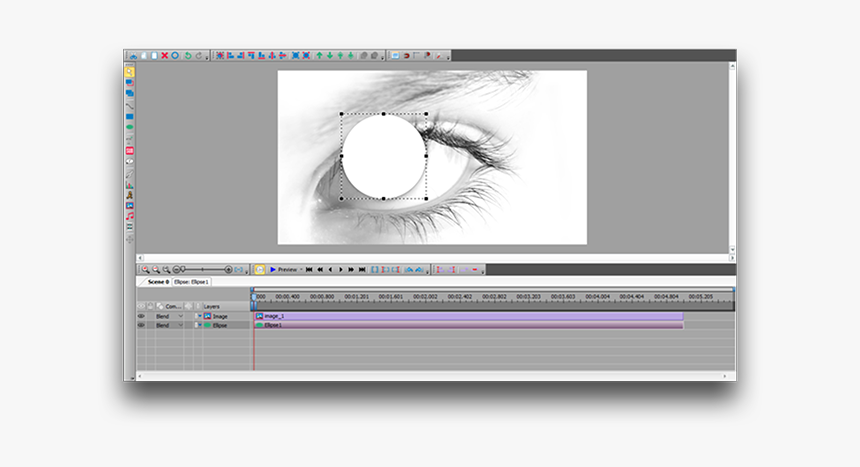Hide the Ellipse layer using its eye icon
Image resolution: width=860 pixels, height=467 pixels.
tap(141, 325)
